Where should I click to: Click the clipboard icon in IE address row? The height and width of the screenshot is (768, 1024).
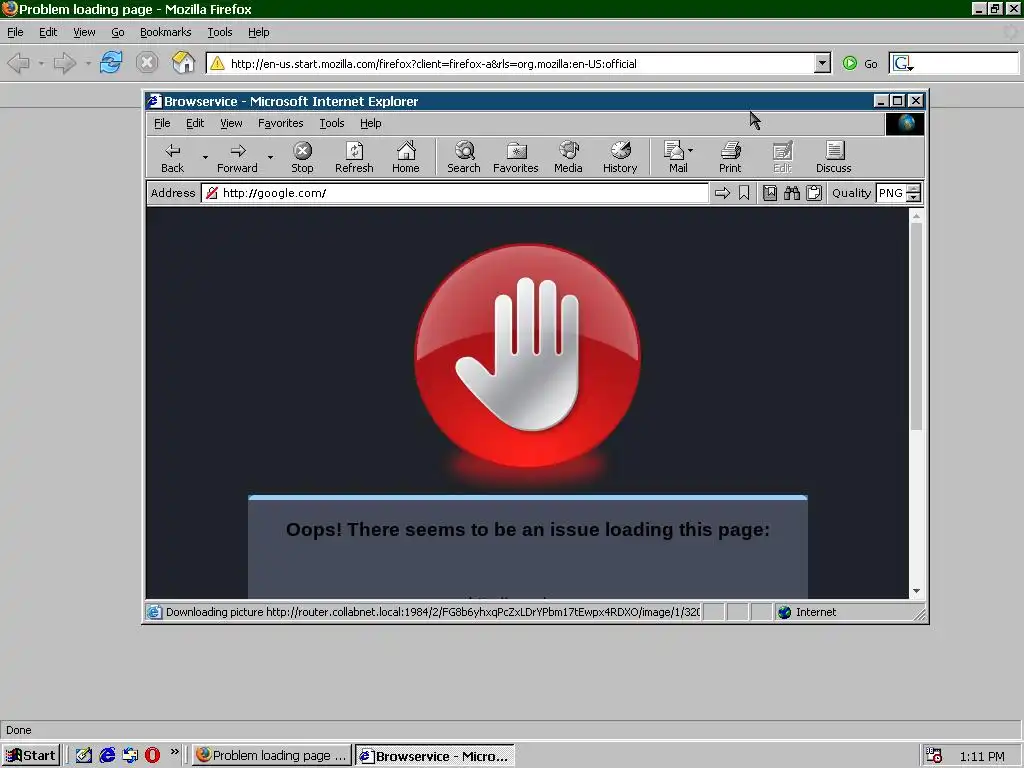click(814, 193)
